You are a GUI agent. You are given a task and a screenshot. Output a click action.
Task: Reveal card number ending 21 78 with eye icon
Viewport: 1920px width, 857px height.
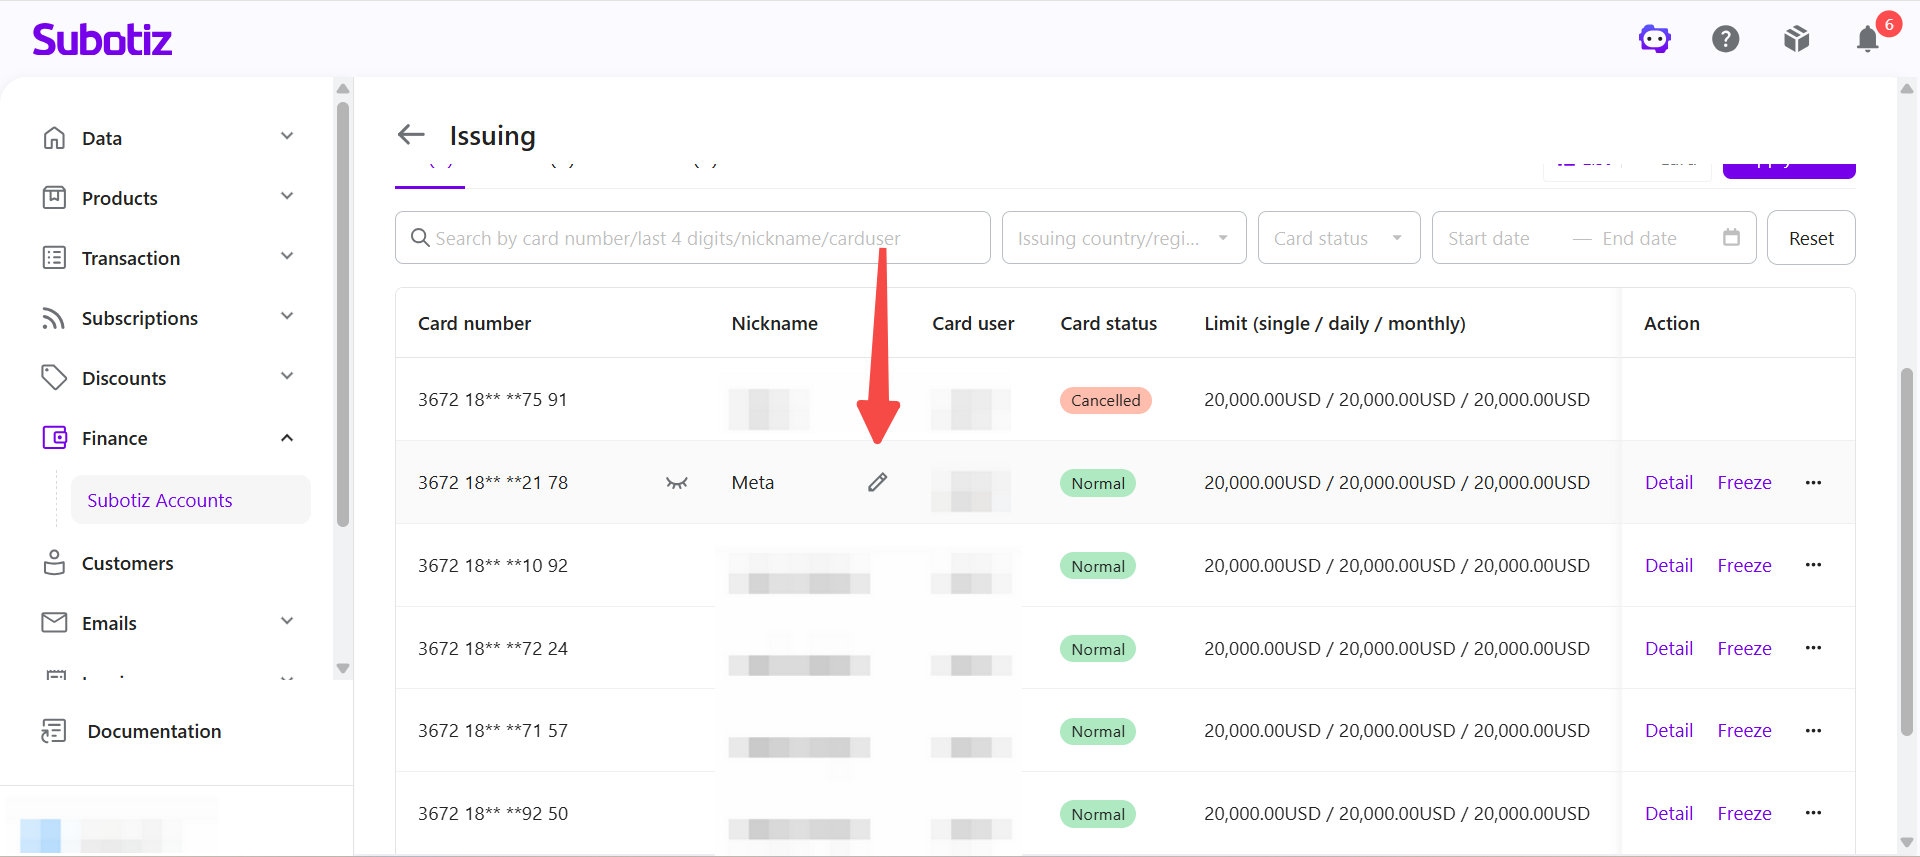[677, 483]
